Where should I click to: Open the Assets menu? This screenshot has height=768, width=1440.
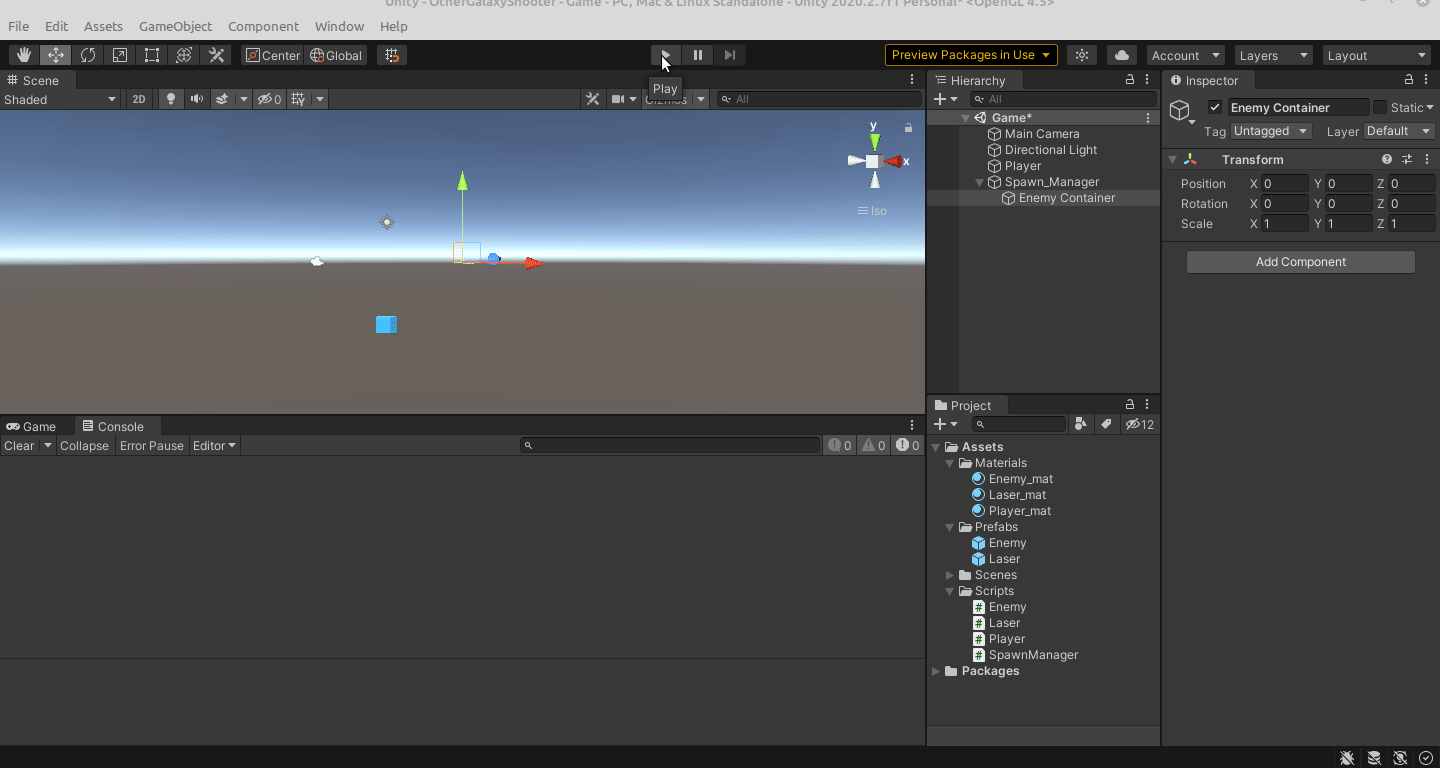point(103,26)
